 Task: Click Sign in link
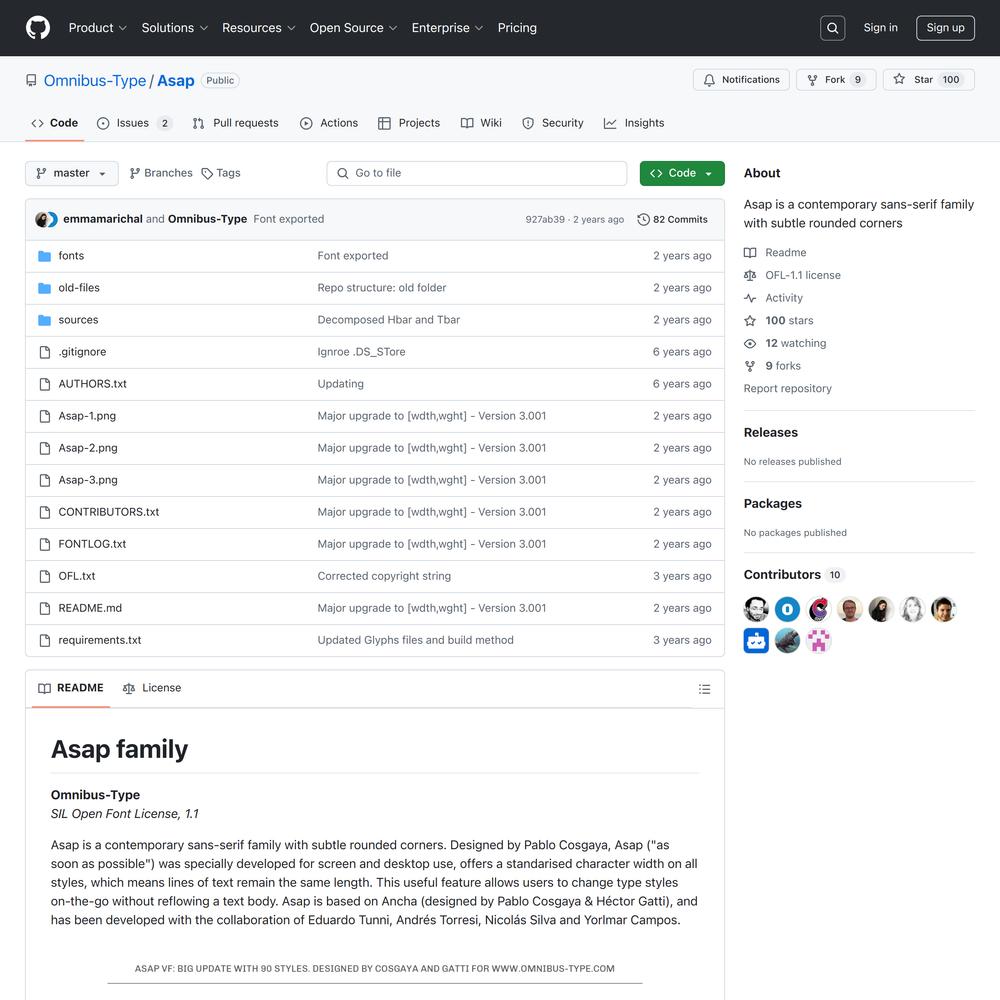880,28
